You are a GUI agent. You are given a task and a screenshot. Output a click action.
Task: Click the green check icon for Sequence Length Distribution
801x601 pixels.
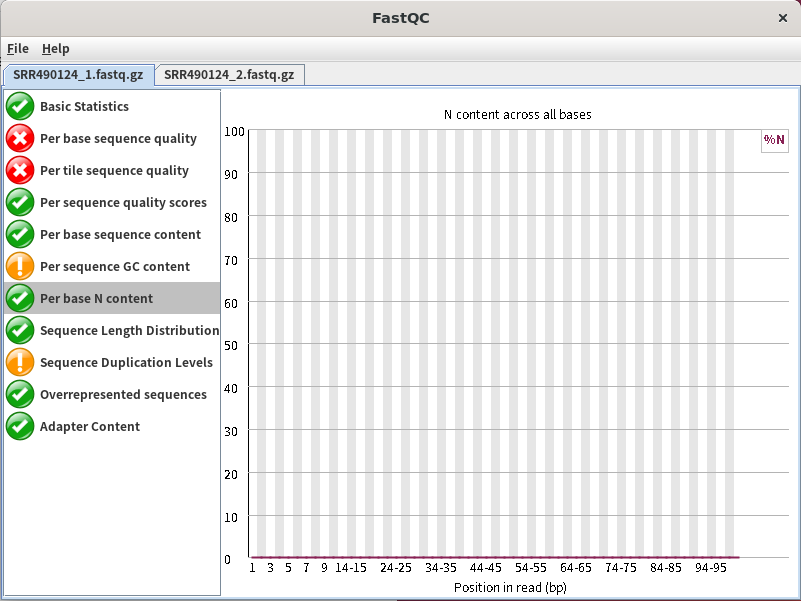coord(20,330)
